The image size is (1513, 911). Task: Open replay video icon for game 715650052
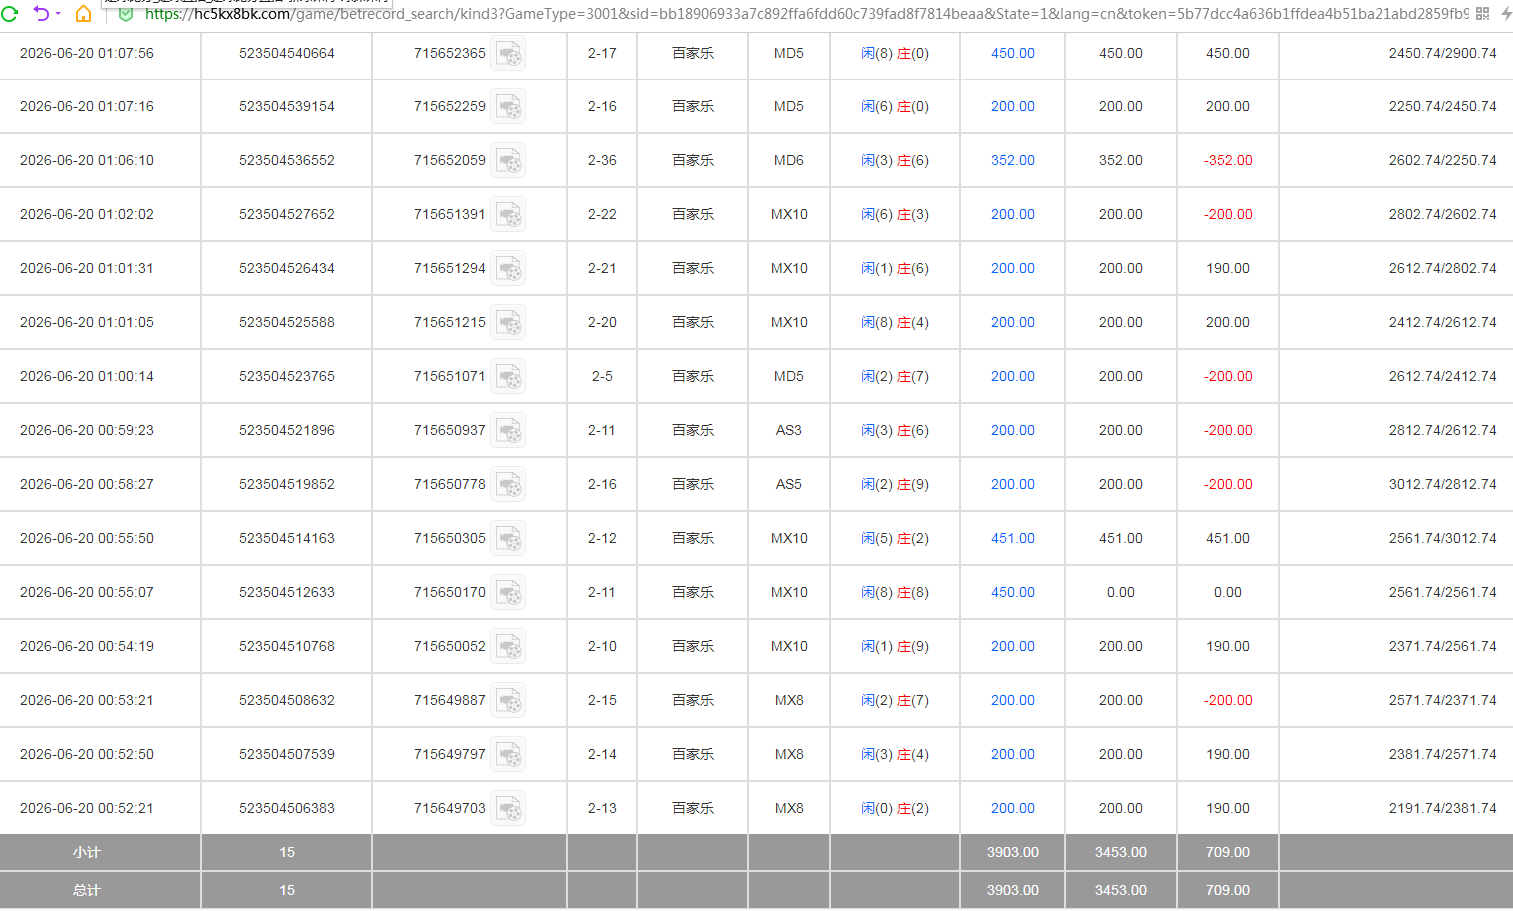[x=509, y=646]
